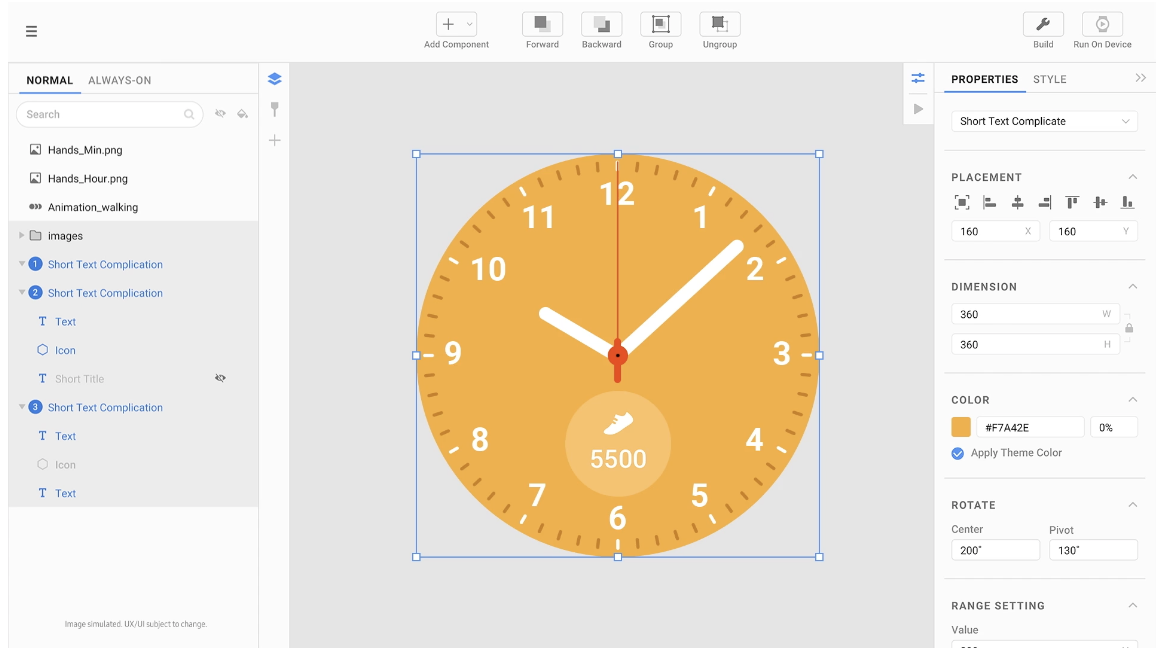
Task: Open the layers panel icon
Action: [x=275, y=79]
